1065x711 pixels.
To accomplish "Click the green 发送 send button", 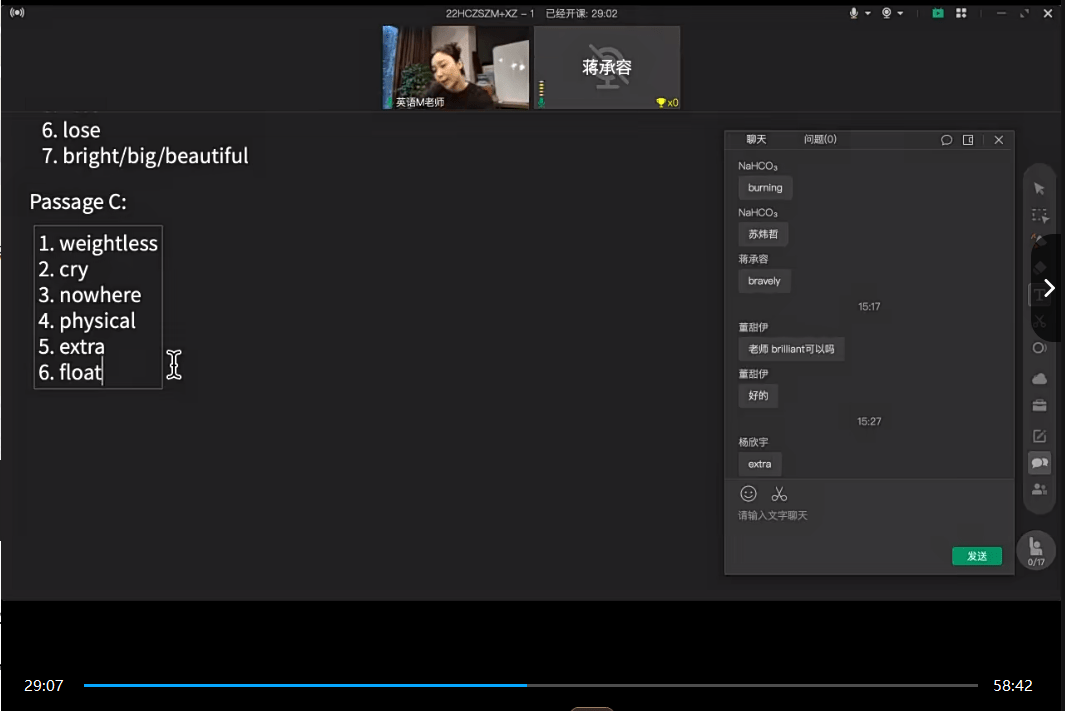I will [977, 556].
